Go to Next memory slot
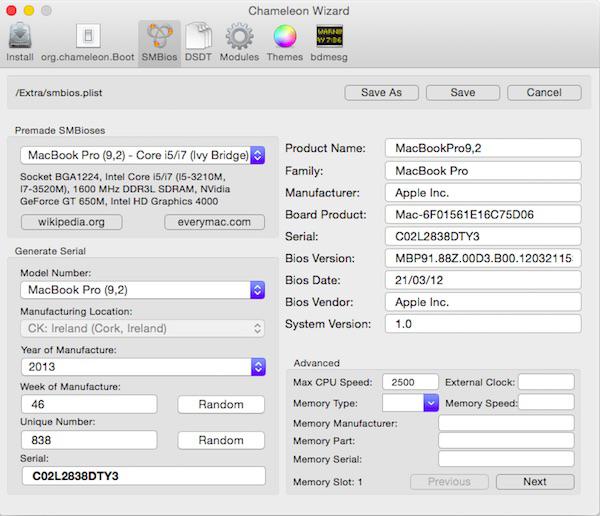Image resolution: width=600 pixels, height=516 pixels. 535,482
